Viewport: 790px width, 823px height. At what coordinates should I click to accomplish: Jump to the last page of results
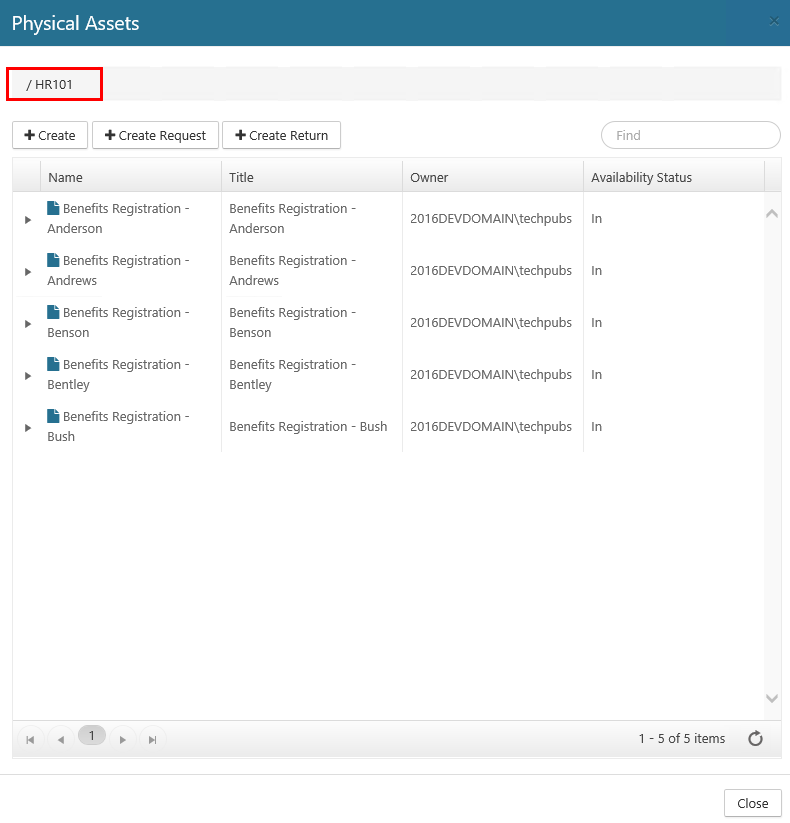point(152,739)
